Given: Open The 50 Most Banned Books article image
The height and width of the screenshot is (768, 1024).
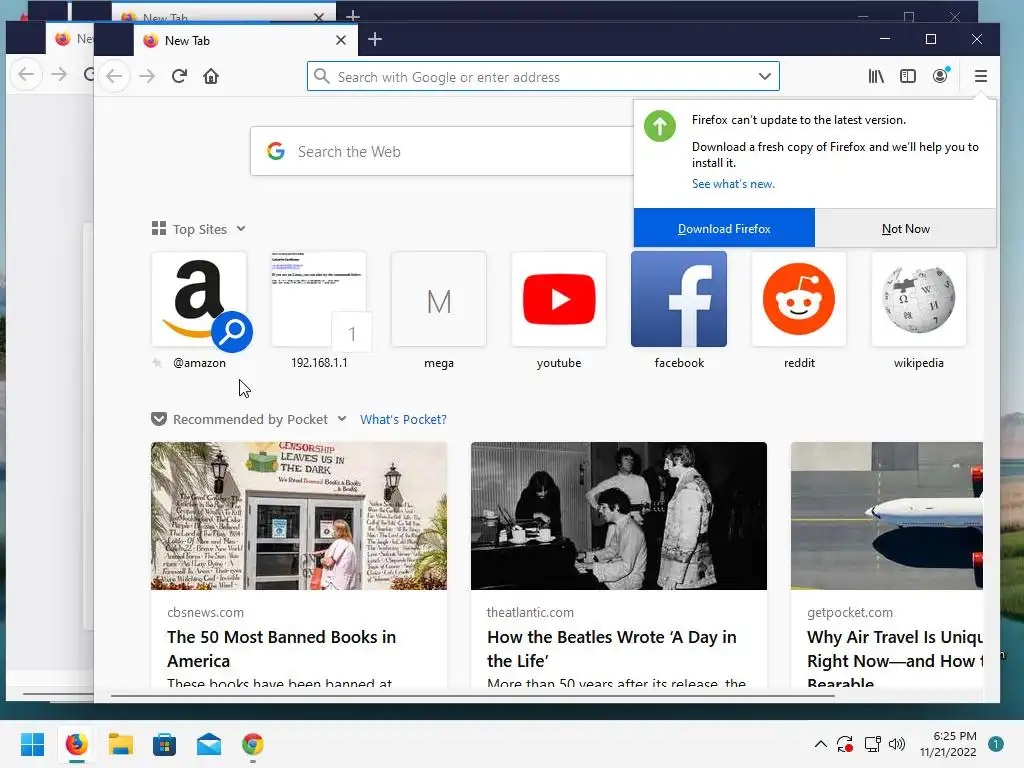Looking at the screenshot, I should click(x=299, y=516).
